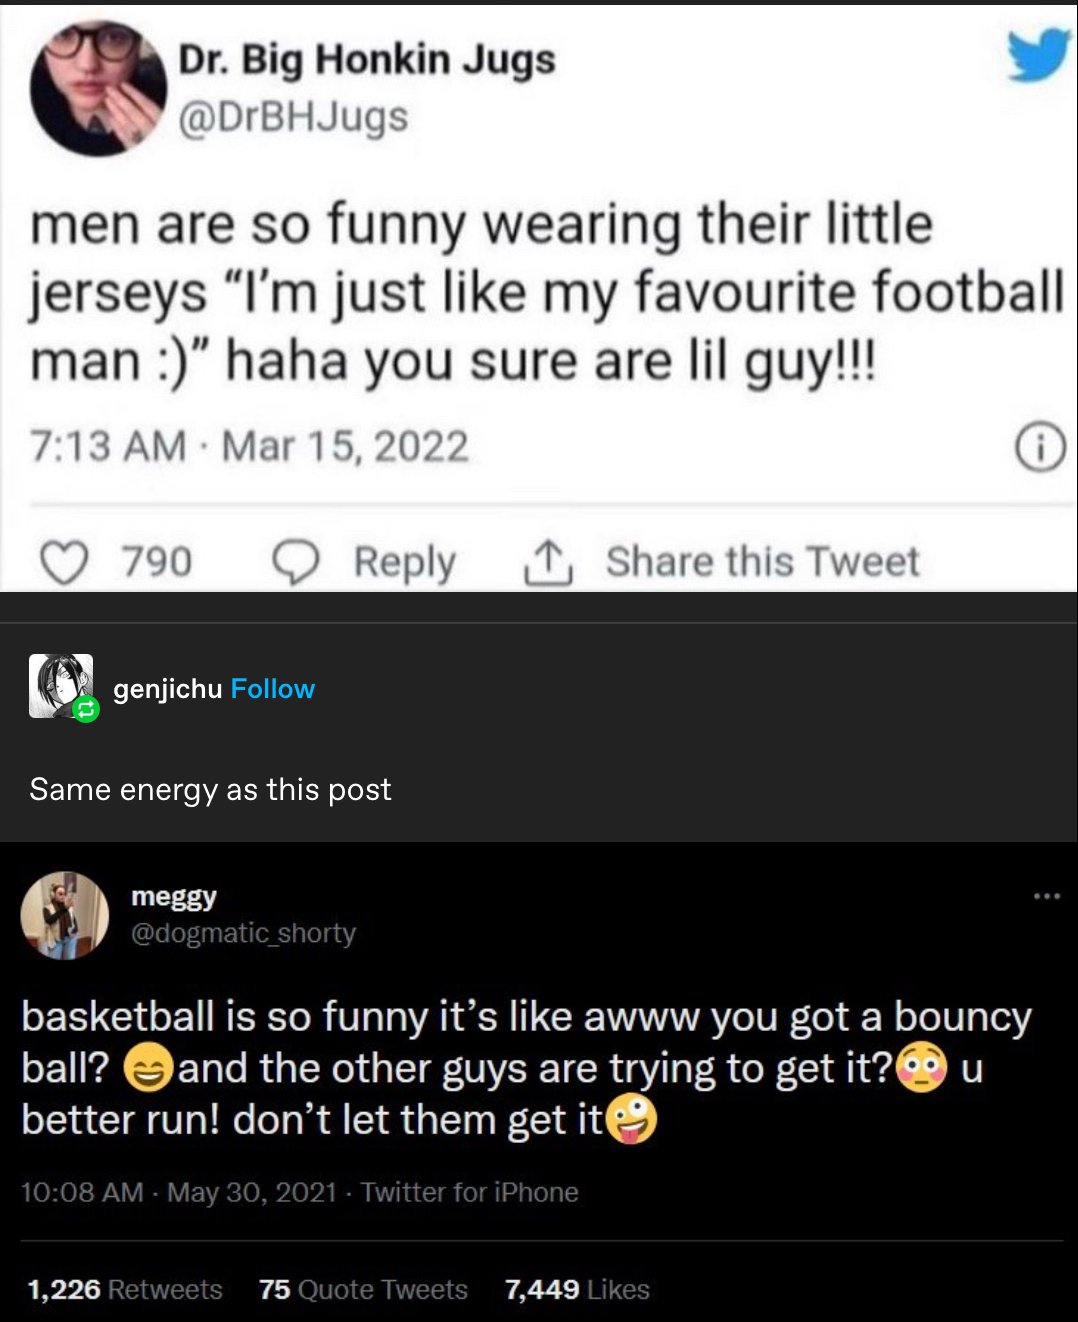Click the Twitter bird logo
Viewport: 1078px width, 1322px height.
[x=1038, y=54]
